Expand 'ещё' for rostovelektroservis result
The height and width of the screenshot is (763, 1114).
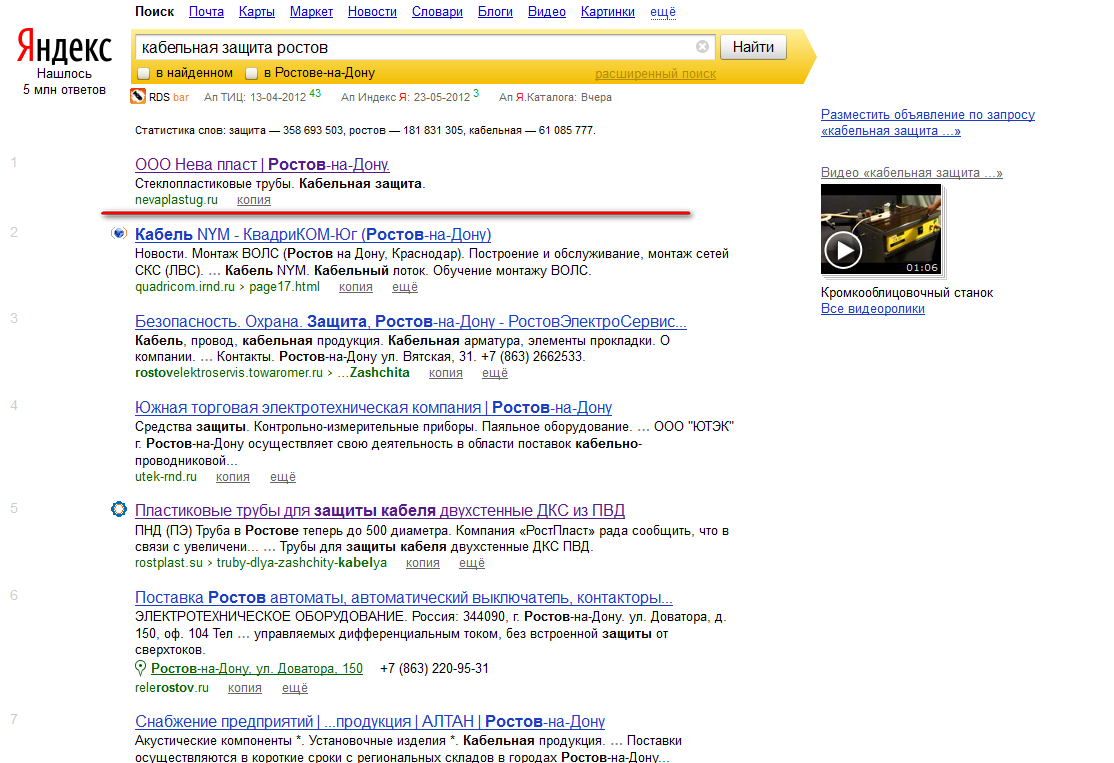coord(495,373)
